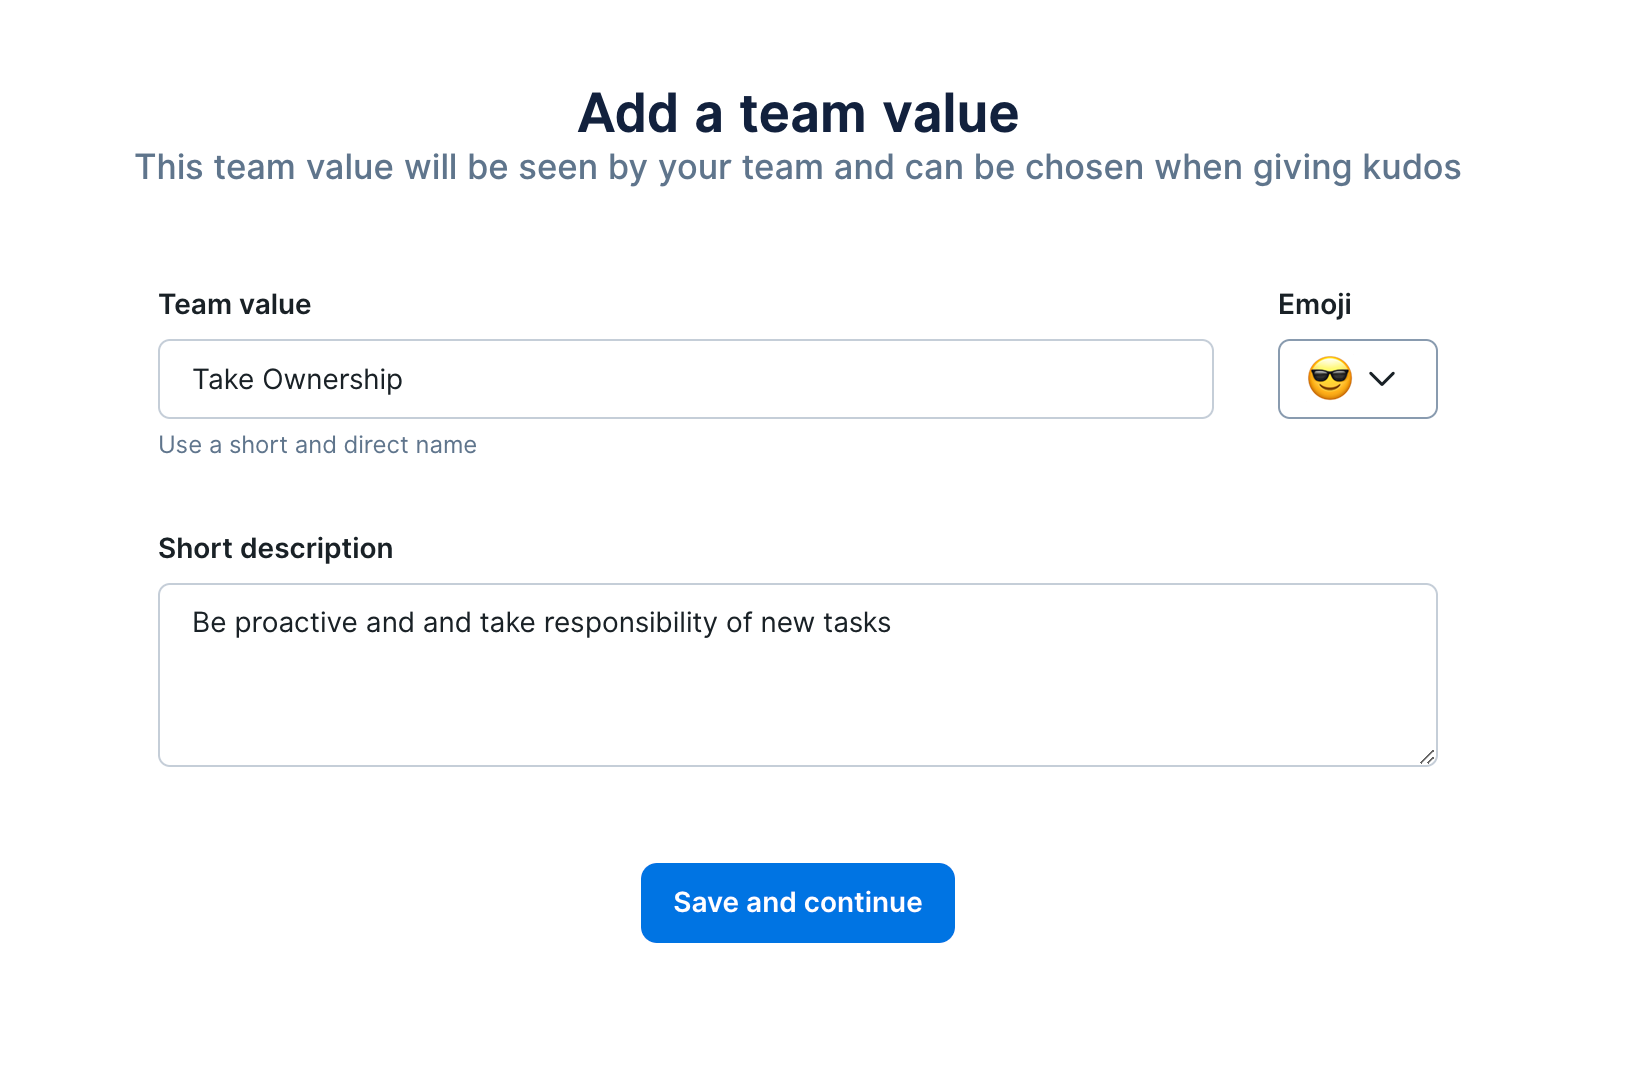The width and height of the screenshot is (1652, 1086).
Task: Click the 'Emoji' field label
Action: click(x=1314, y=304)
